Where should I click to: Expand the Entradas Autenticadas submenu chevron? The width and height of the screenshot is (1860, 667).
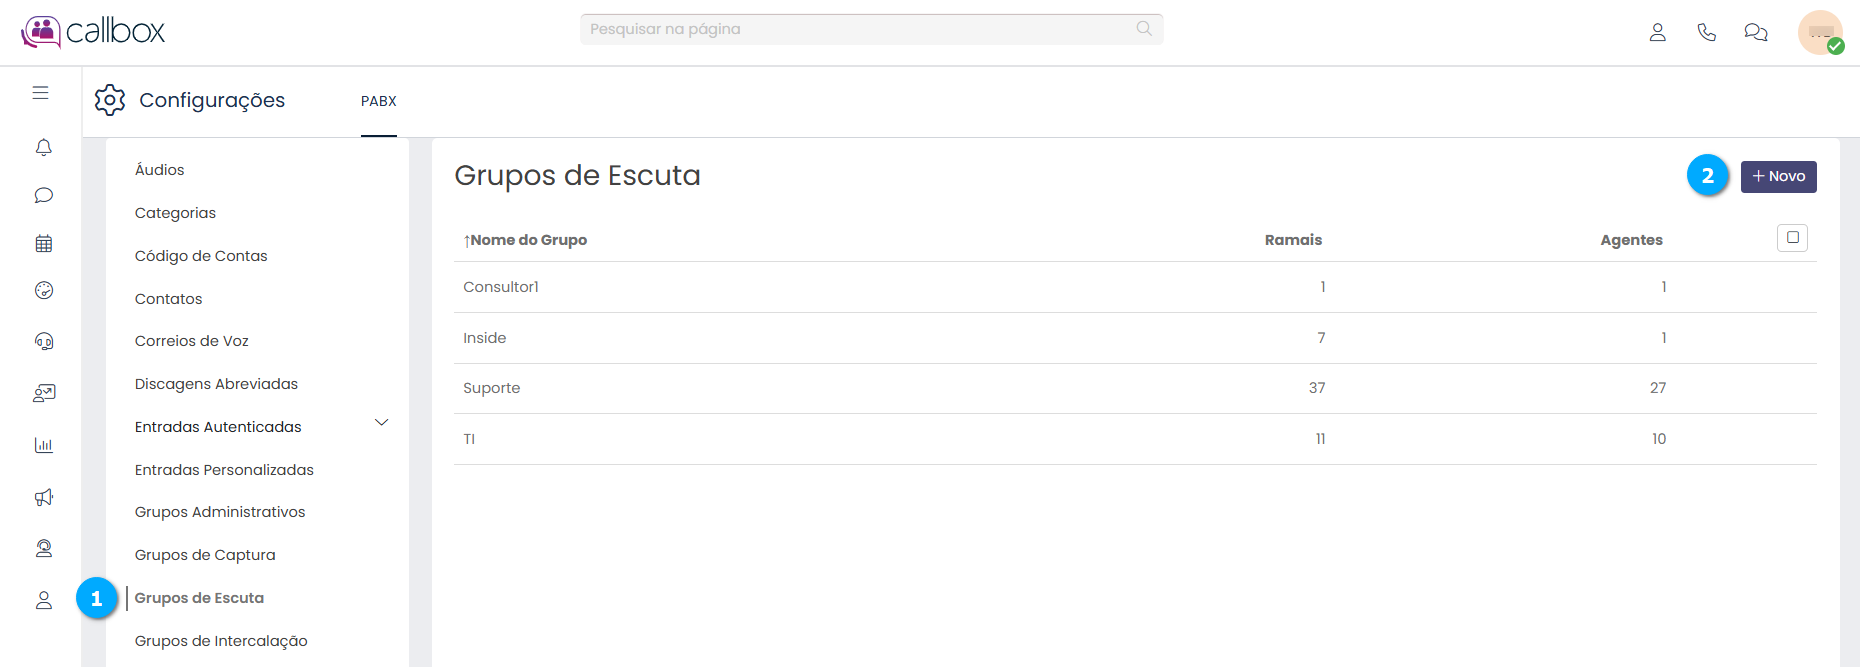pyautogui.click(x=381, y=423)
